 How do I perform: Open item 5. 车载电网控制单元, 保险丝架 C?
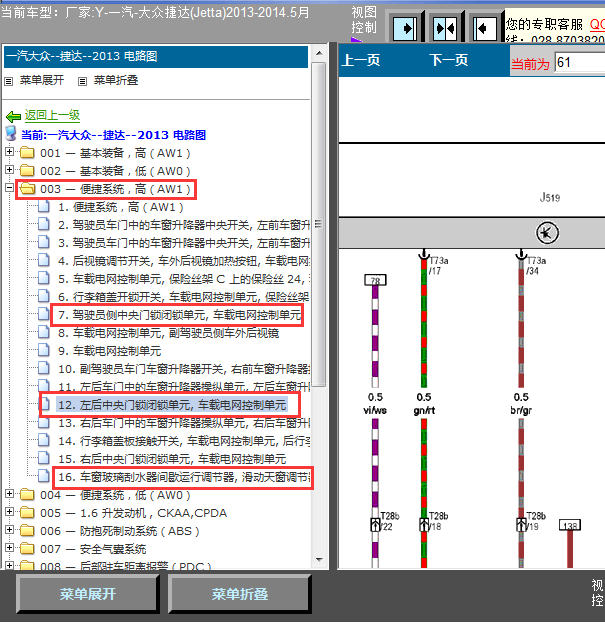[184, 279]
